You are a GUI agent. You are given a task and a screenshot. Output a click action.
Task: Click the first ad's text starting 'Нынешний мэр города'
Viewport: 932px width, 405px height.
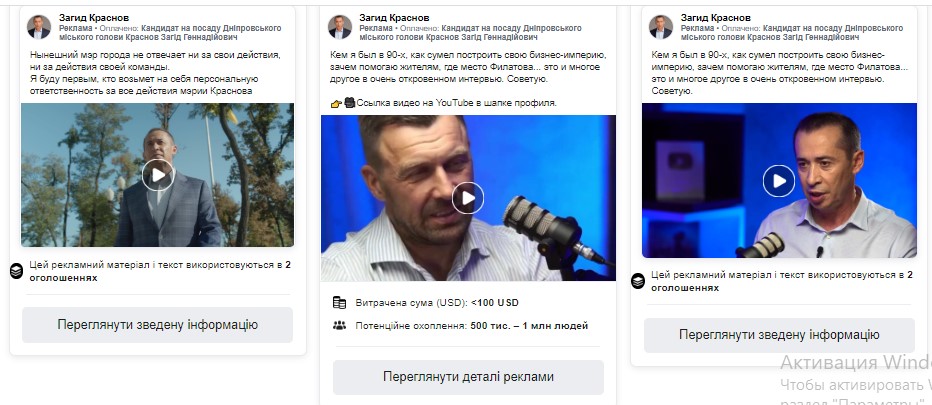(155, 73)
